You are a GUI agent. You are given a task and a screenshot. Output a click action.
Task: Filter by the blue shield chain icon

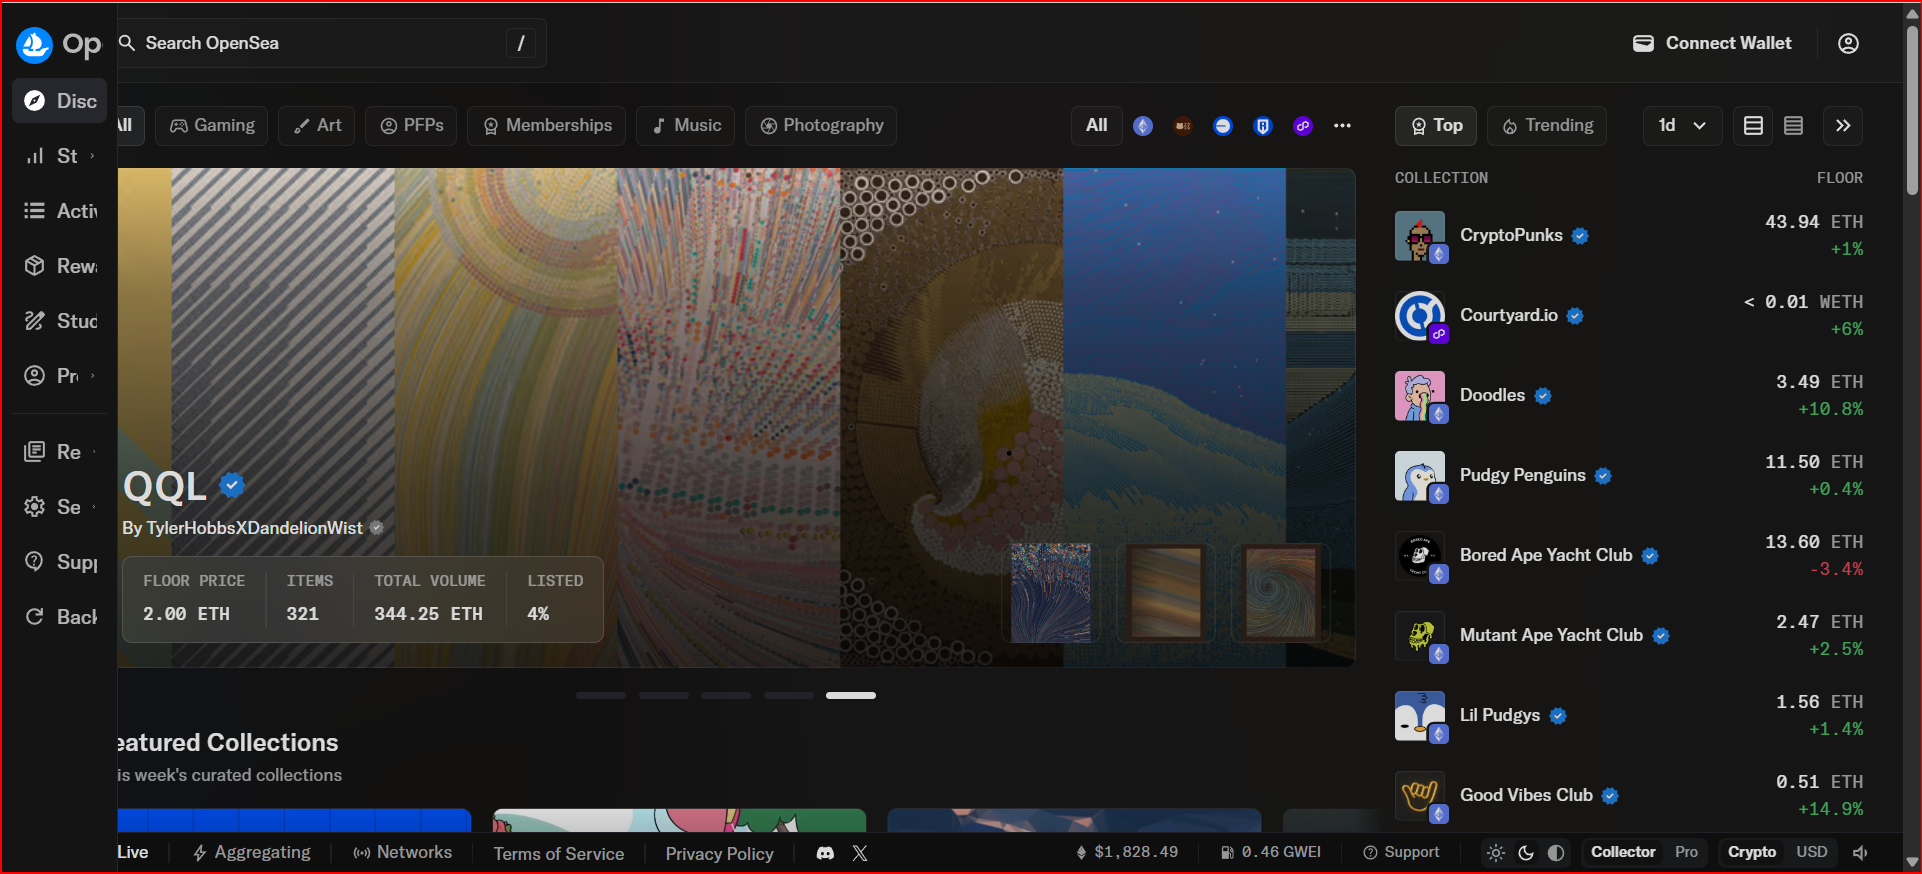[1263, 126]
